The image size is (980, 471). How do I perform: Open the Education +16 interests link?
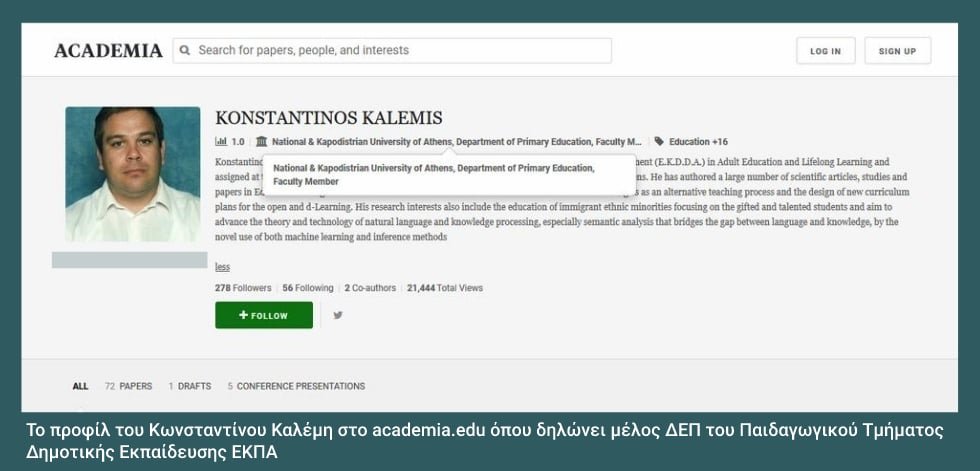point(698,142)
